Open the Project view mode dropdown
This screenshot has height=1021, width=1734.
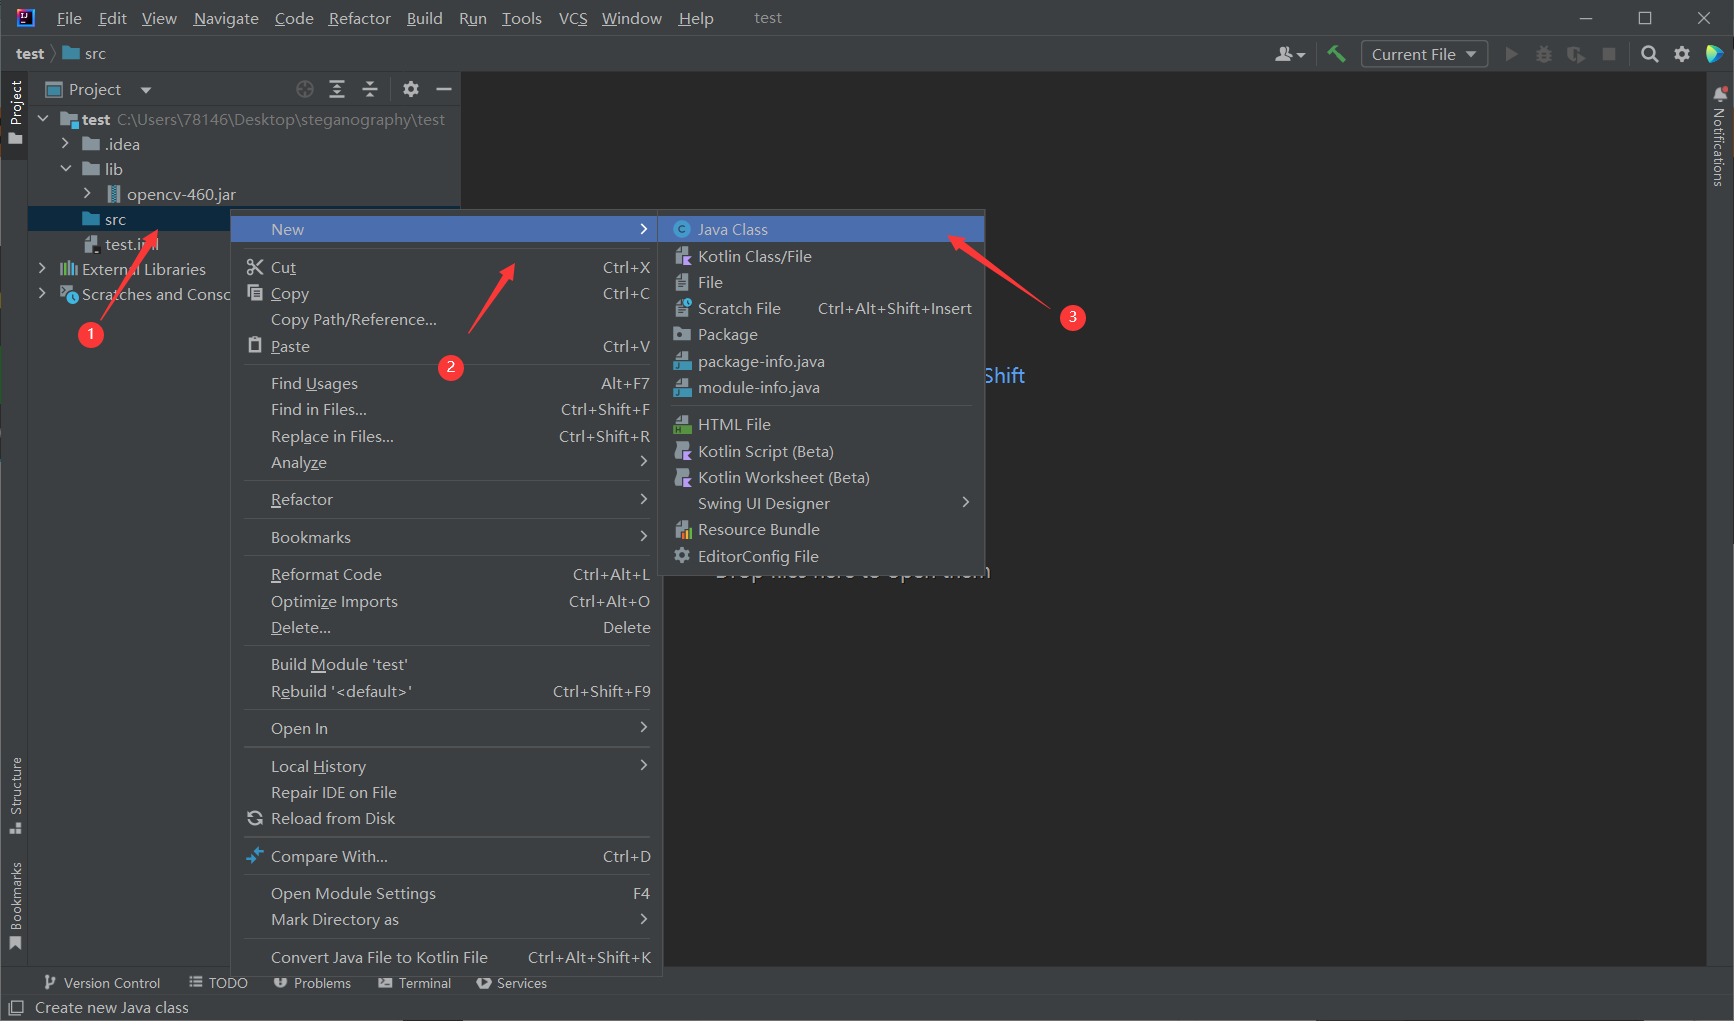[x=146, y=89]
